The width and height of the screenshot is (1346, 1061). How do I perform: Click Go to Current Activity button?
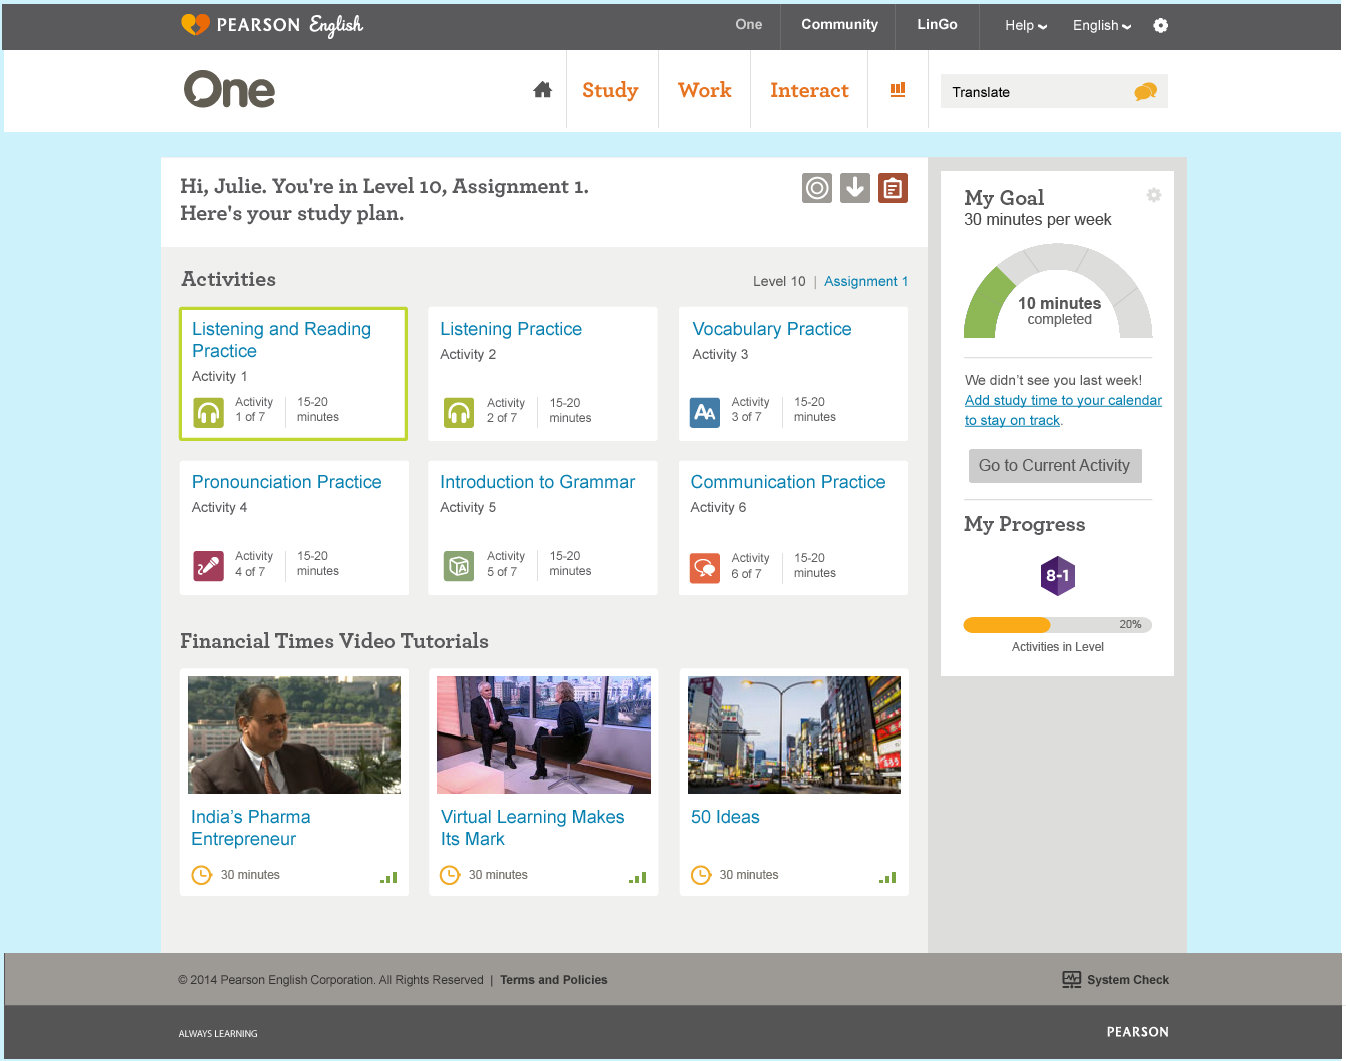click(1055, 466)
